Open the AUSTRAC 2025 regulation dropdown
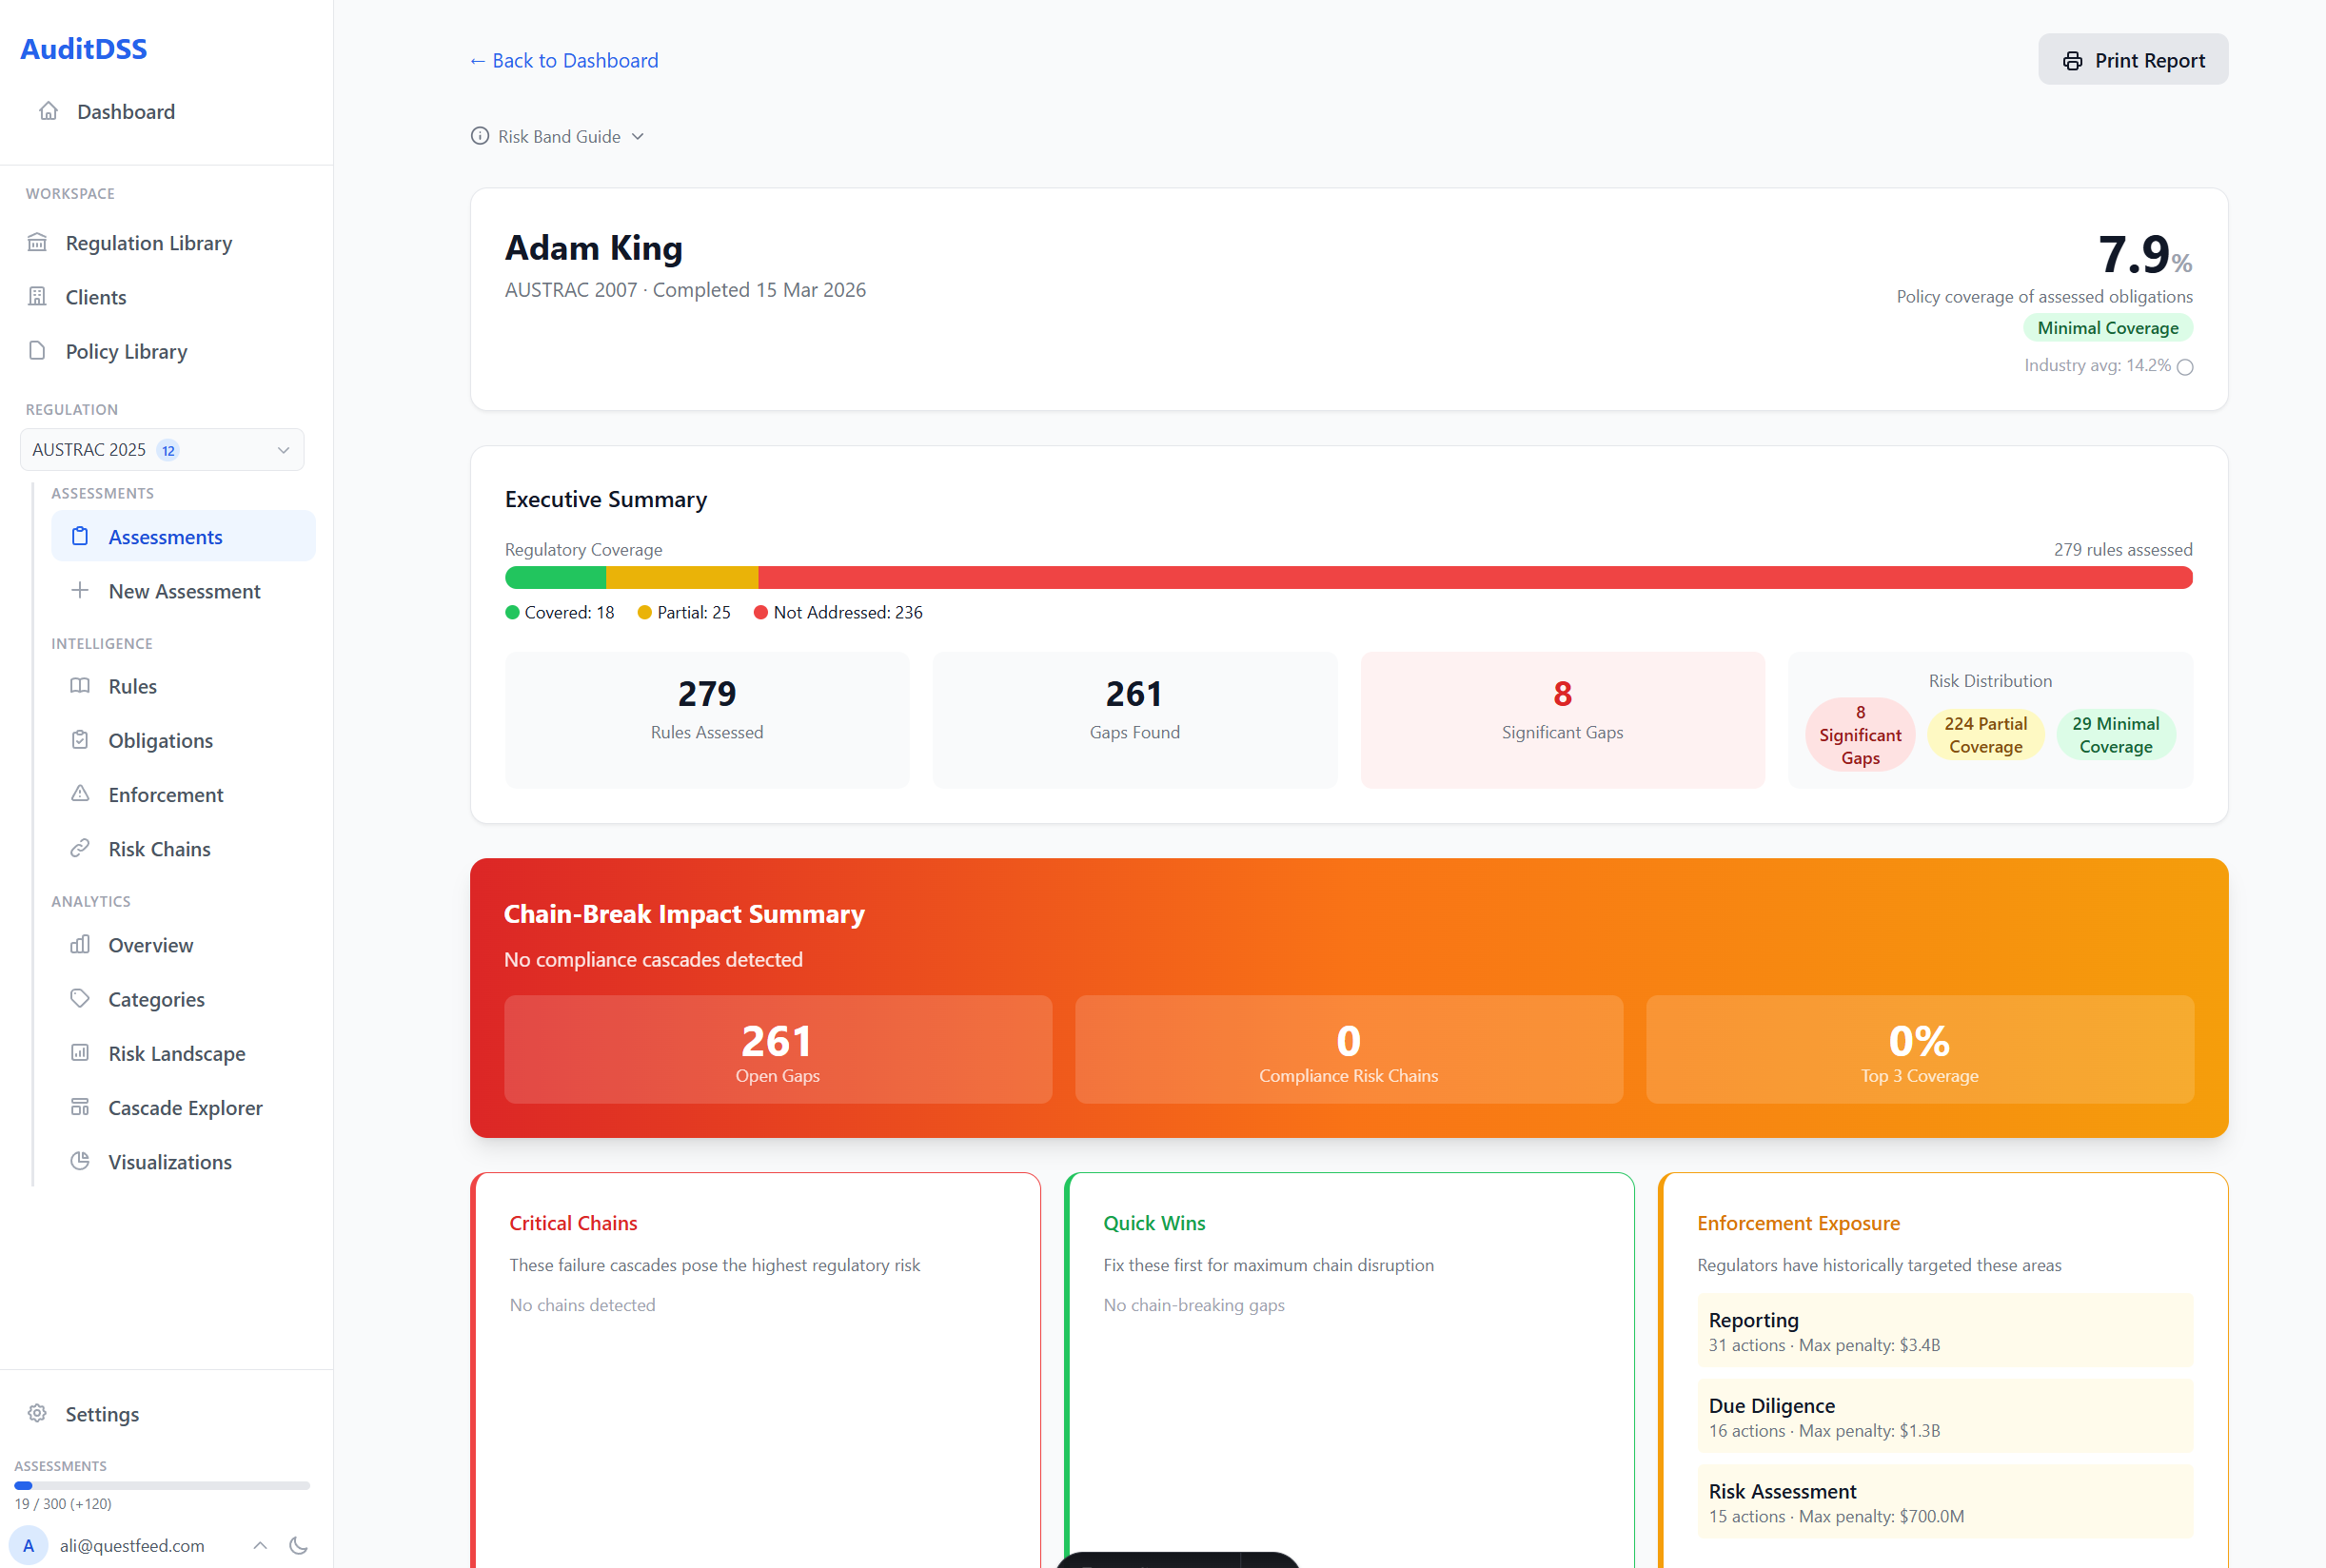Image resolution: width=2326 pixels, height=1568 pixels. (162, 450)
